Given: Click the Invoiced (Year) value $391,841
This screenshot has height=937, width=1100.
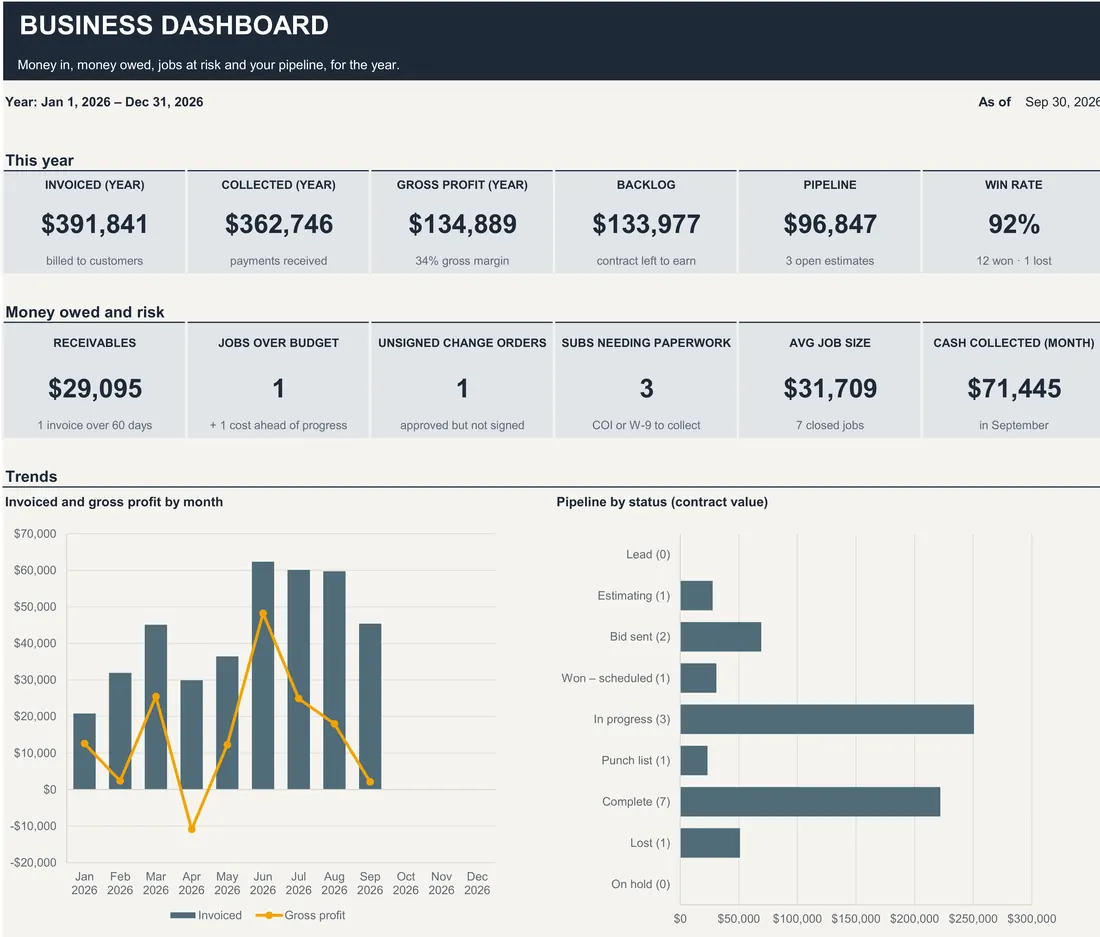Looking at the screenshot, I should coord(95,224).
